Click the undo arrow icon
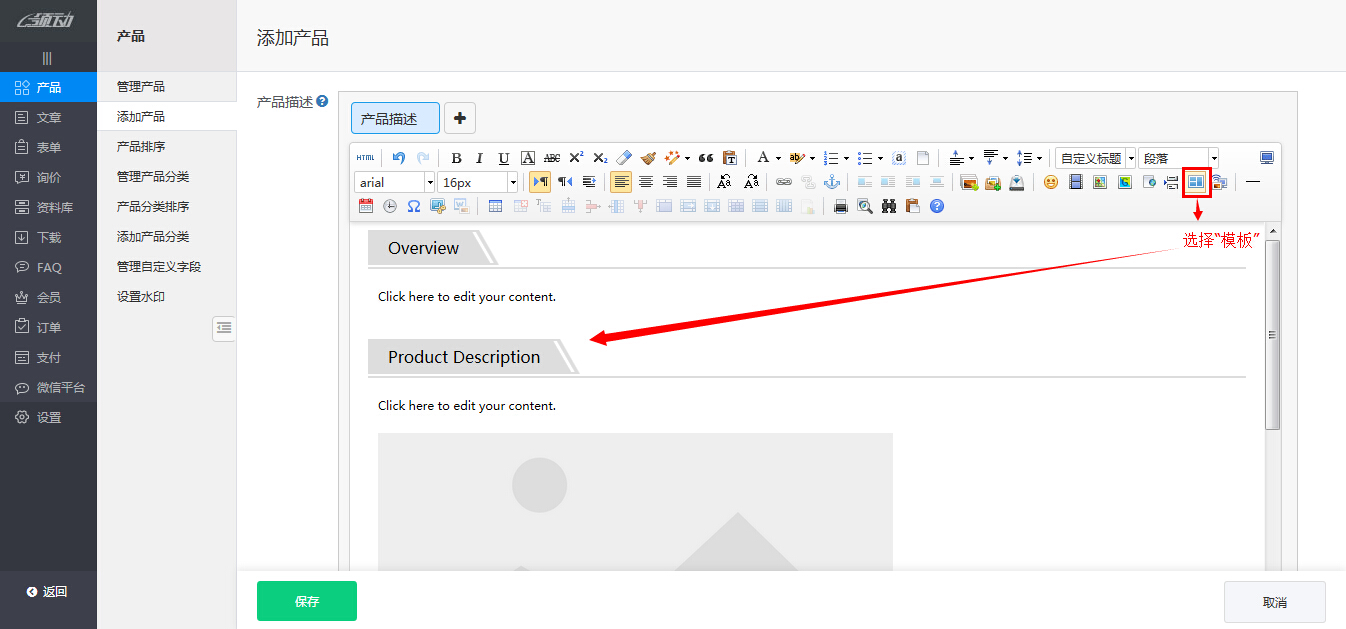 (x=399, y=158)
